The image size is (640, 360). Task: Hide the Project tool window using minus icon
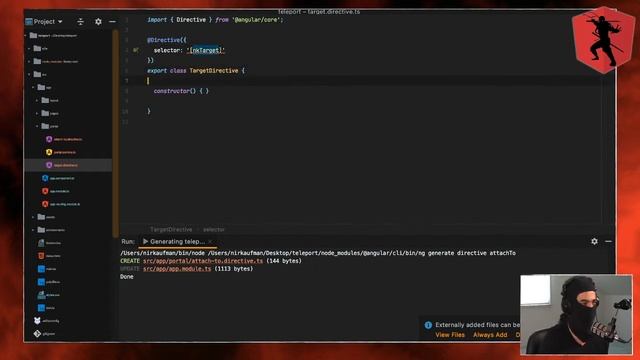[112, 22]
